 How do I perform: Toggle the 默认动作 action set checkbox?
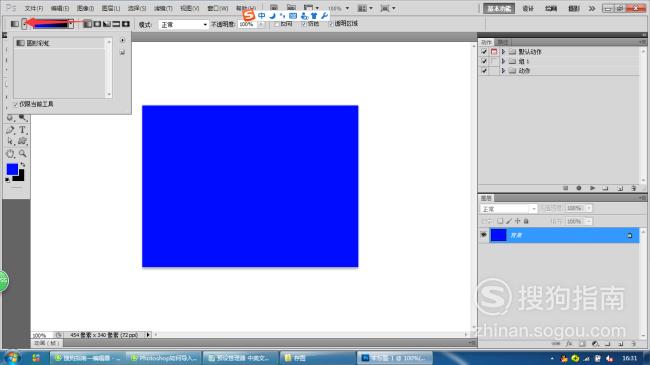pos(484,51)
